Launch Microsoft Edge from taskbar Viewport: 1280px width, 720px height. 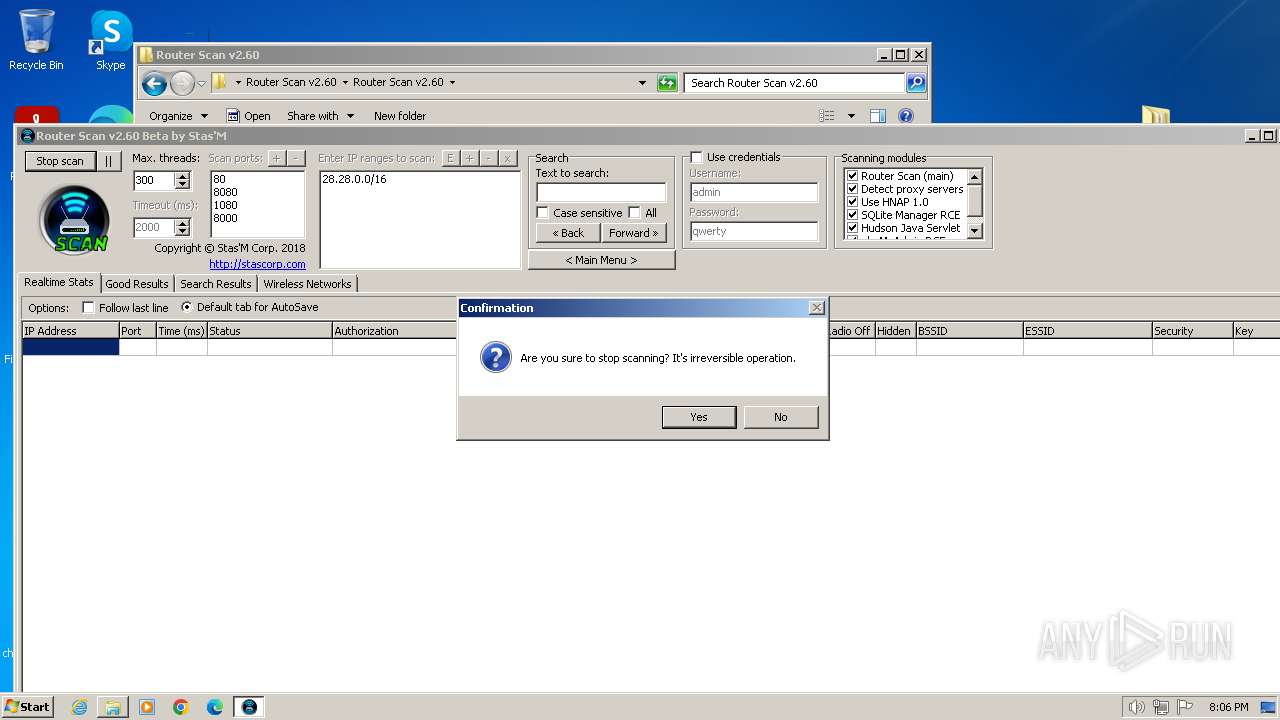(215, 707)
